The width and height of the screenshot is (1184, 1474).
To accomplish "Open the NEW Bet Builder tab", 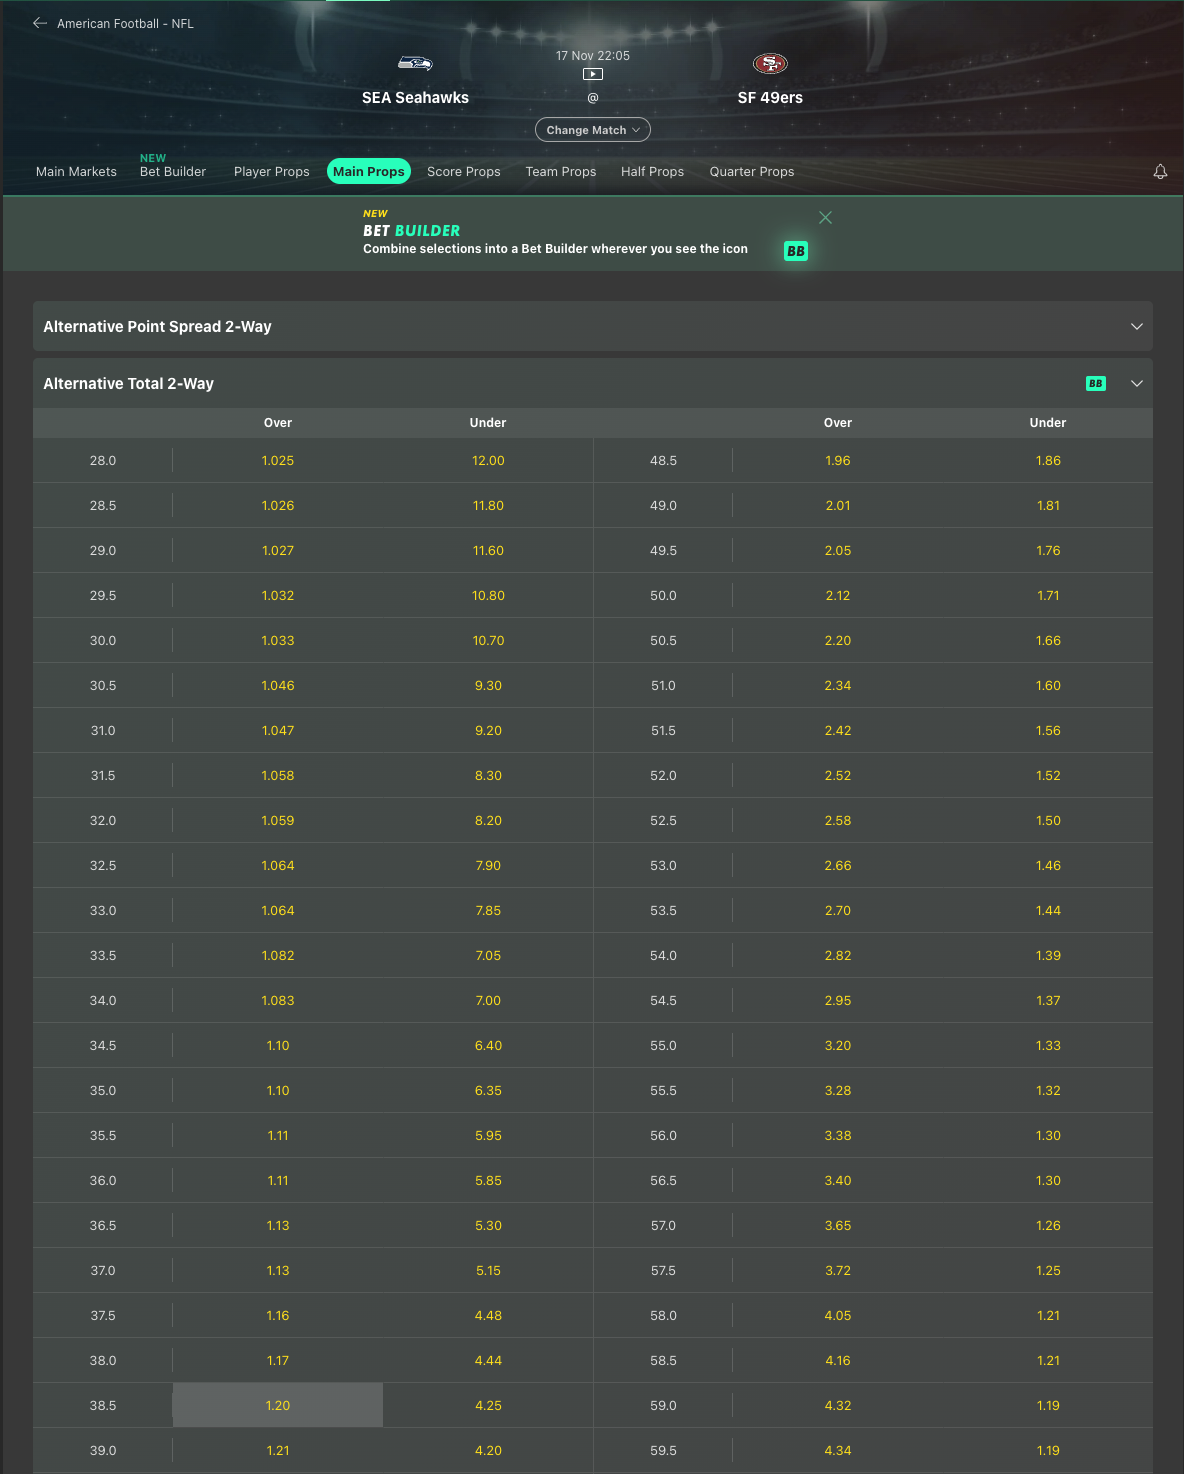I will pos(173,171).
